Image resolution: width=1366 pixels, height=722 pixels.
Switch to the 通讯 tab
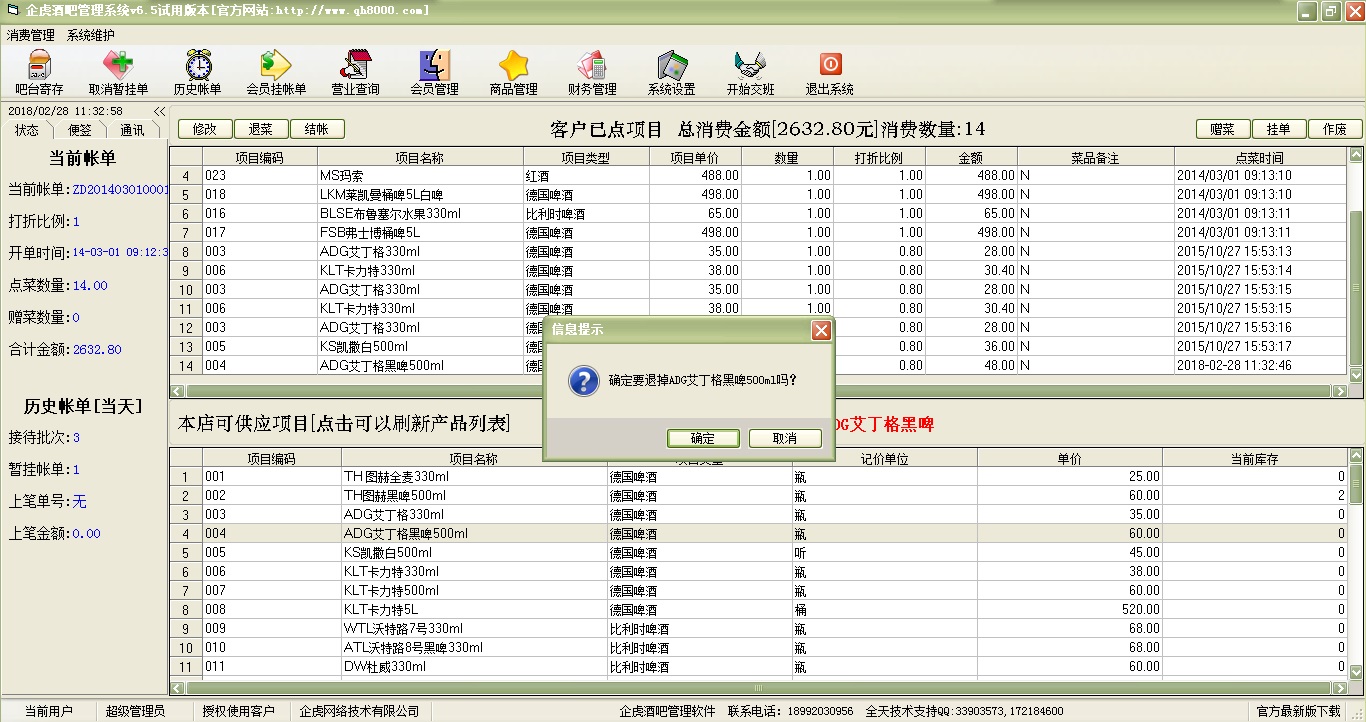pyautogui.click(x=132, y=130)
